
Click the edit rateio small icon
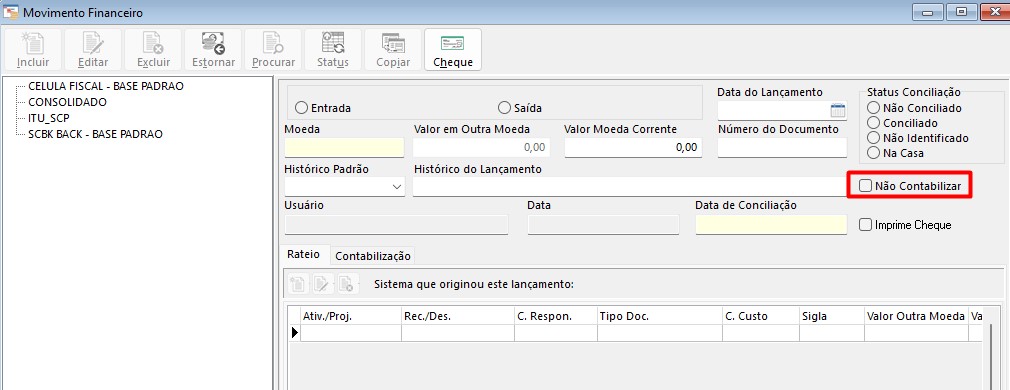point(322,284)
